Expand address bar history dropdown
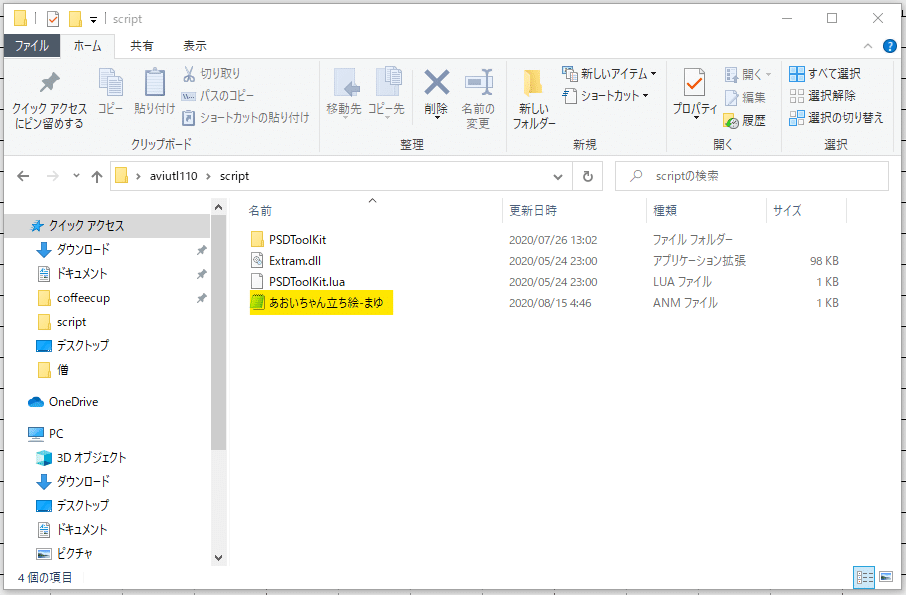 [x=558, y=176]
